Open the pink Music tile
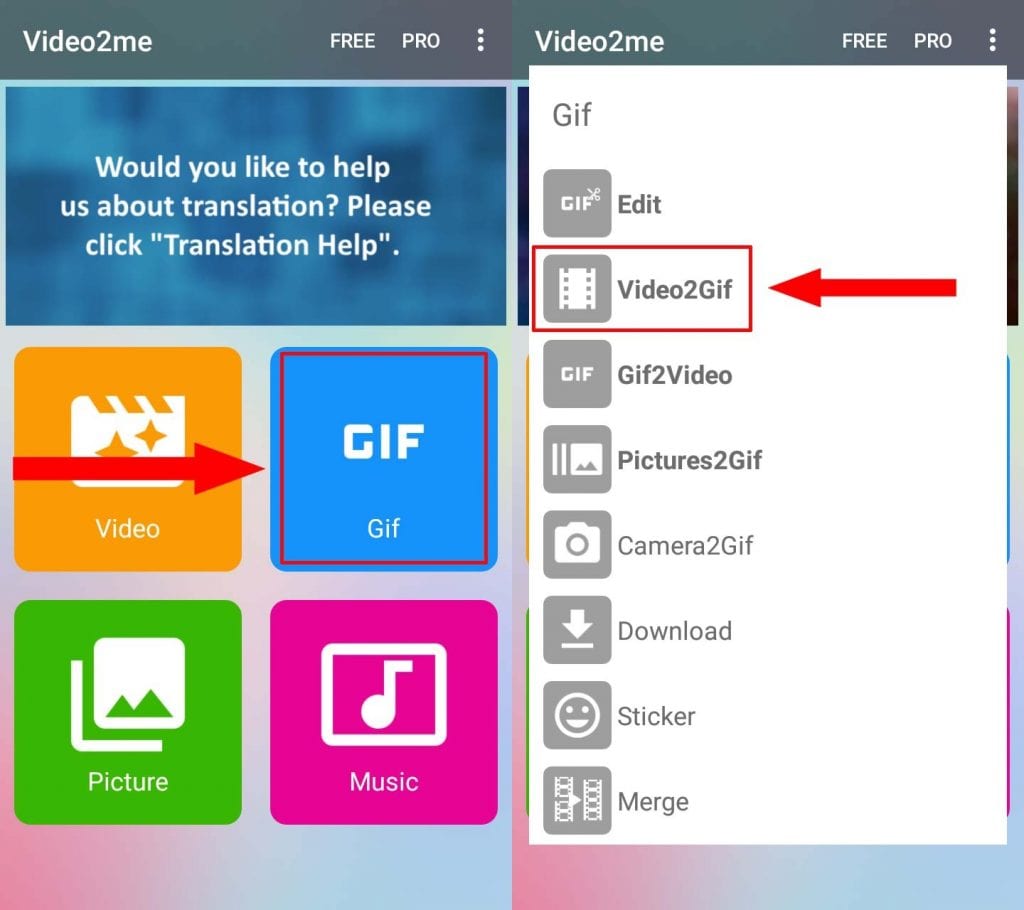Screen dimensions: 1024x910 (x=383, y=712)
